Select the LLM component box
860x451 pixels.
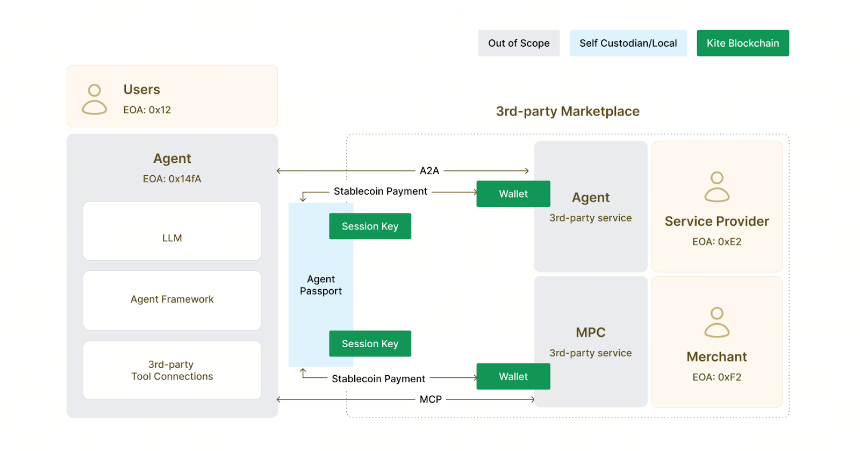pyautogui.click(x=172, y=231)
